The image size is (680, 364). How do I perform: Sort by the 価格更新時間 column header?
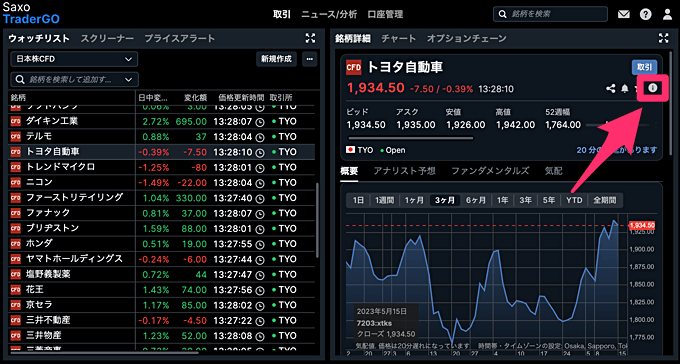(241, 98)
